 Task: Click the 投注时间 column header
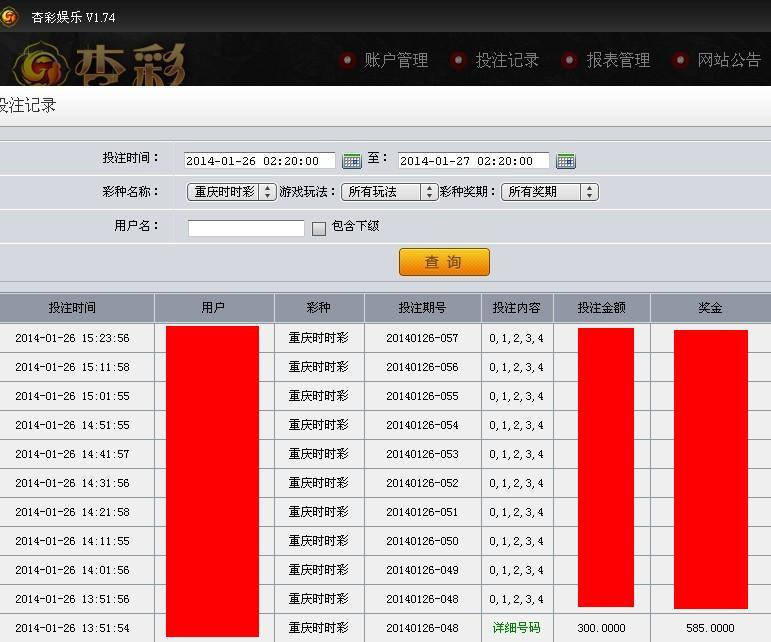[72, 308]
